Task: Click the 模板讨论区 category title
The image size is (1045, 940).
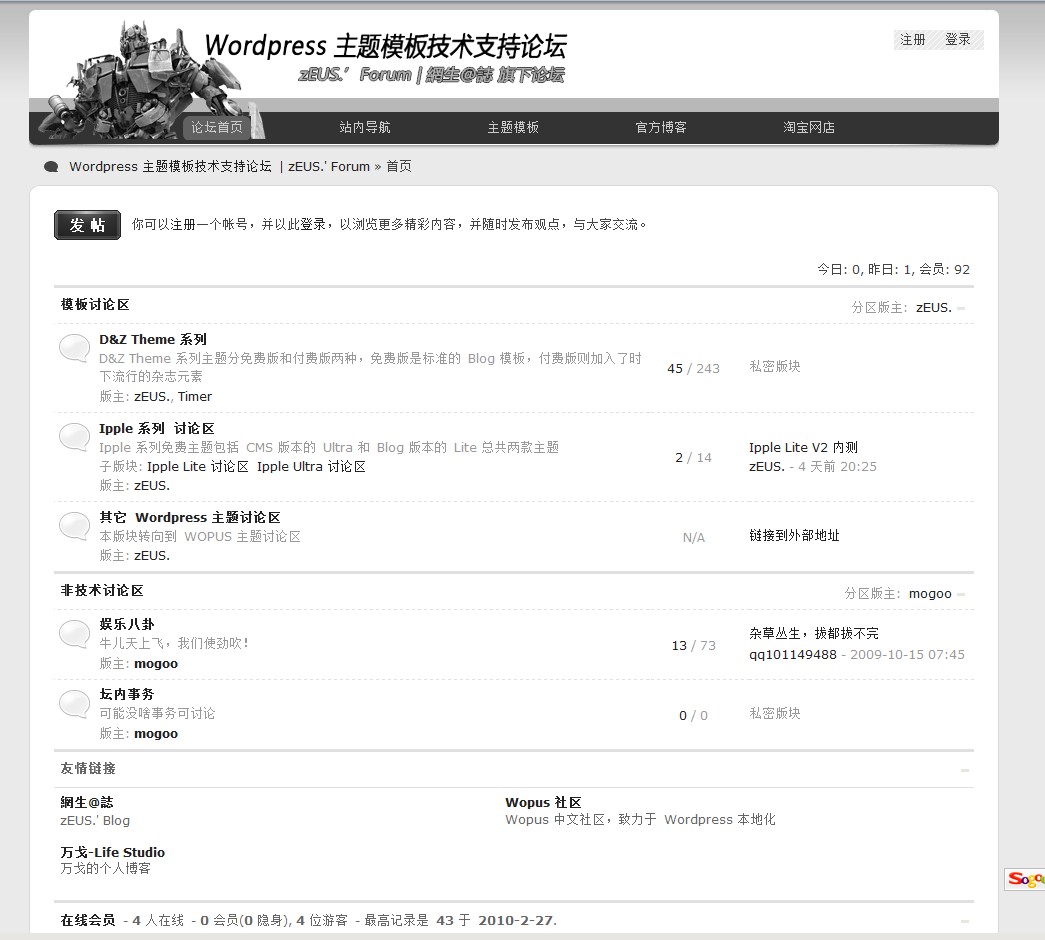Action: tap(95, 305)
